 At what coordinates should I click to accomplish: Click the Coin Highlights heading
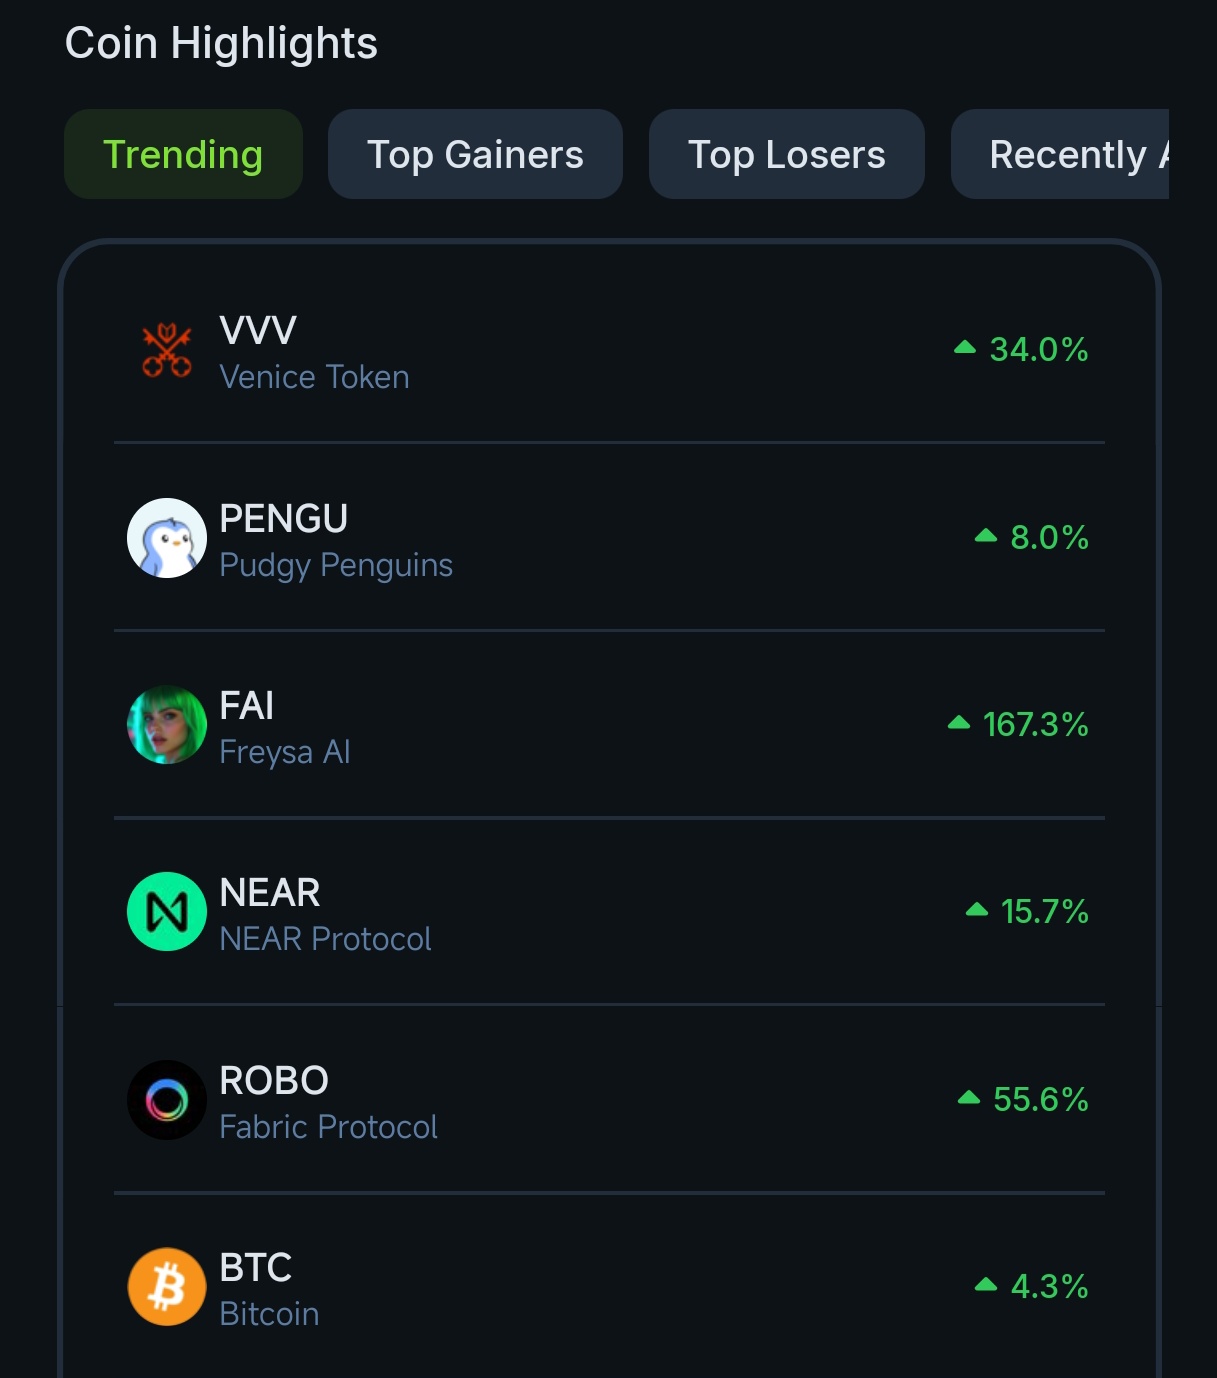click(x=221, y=44)
